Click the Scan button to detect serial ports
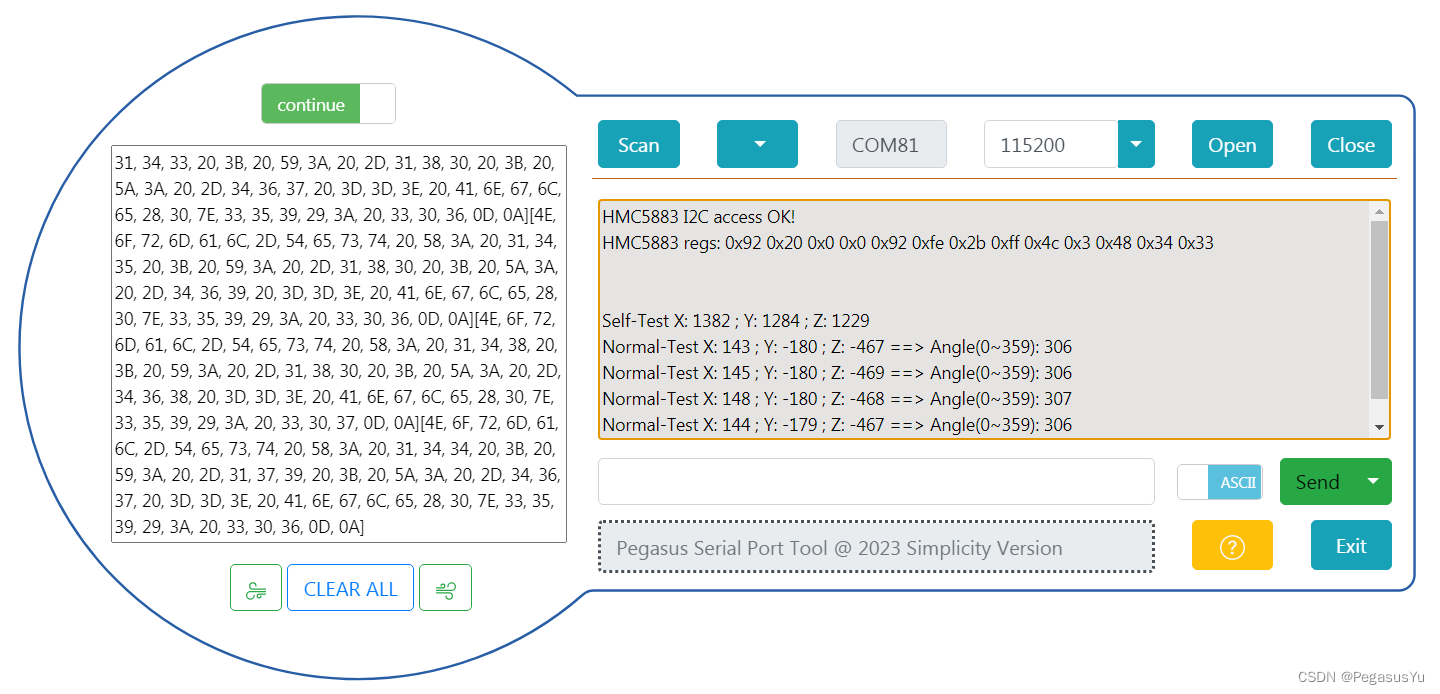The image size is (1440, 694). point(638,144)
